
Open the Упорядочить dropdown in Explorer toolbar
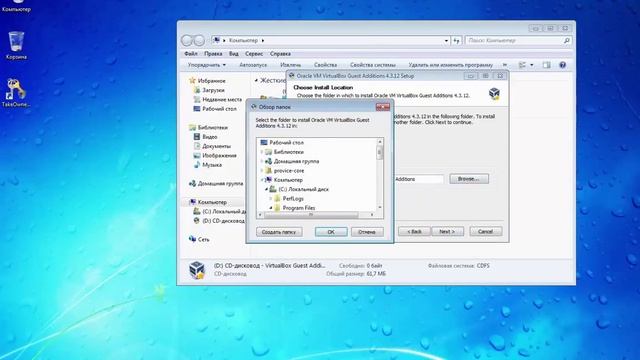[207, 65]
